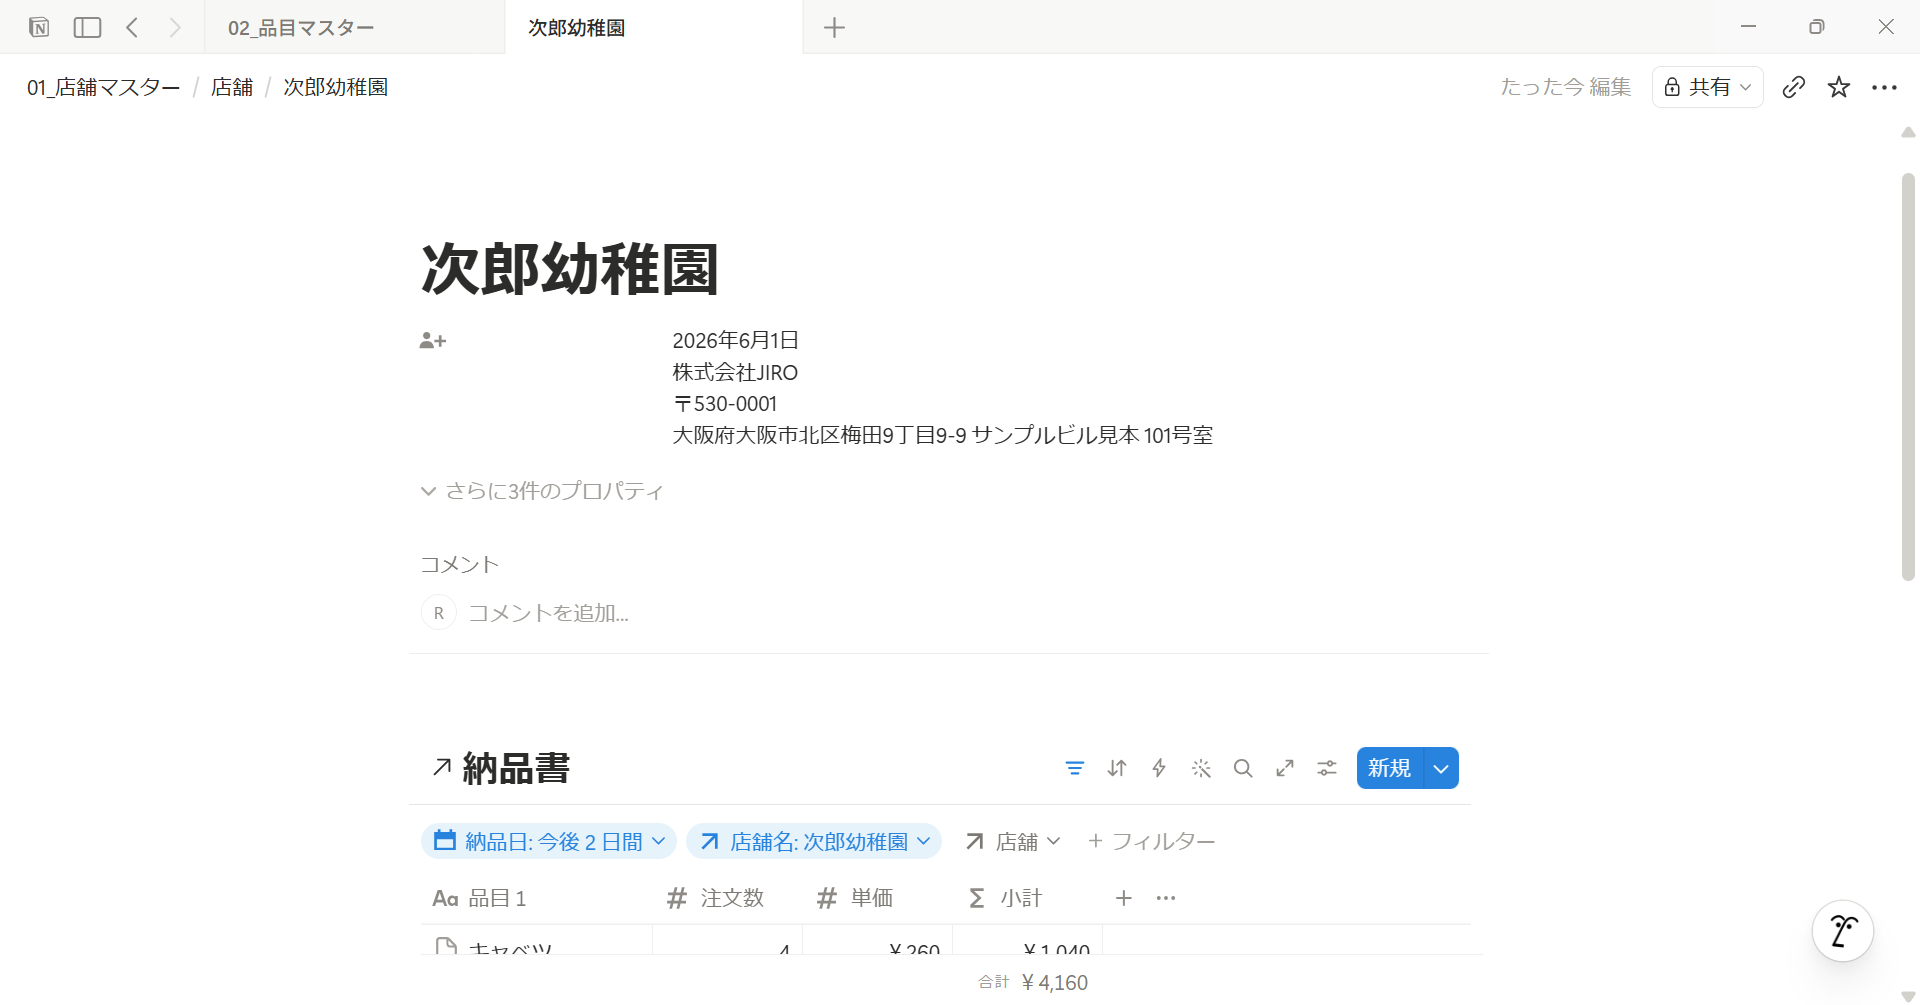Open the 共有 share dropdown

pos(1707,87)
